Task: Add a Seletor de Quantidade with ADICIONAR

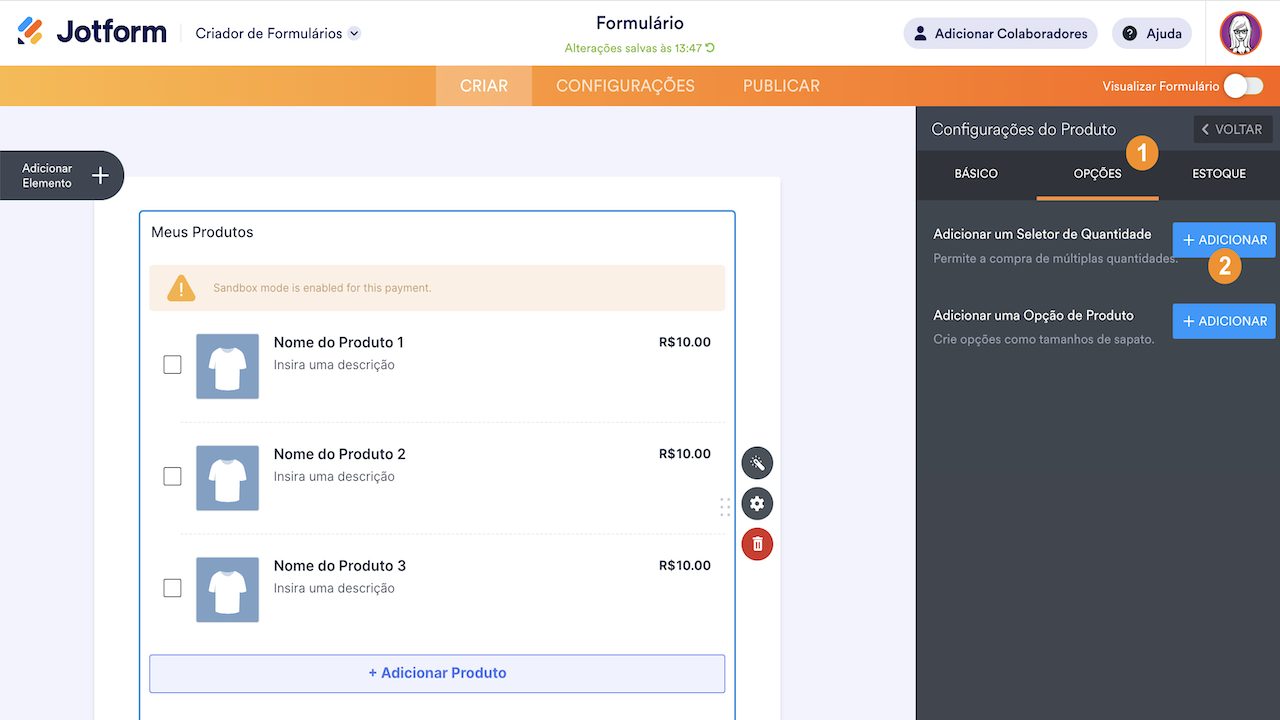Action: 1224,240
